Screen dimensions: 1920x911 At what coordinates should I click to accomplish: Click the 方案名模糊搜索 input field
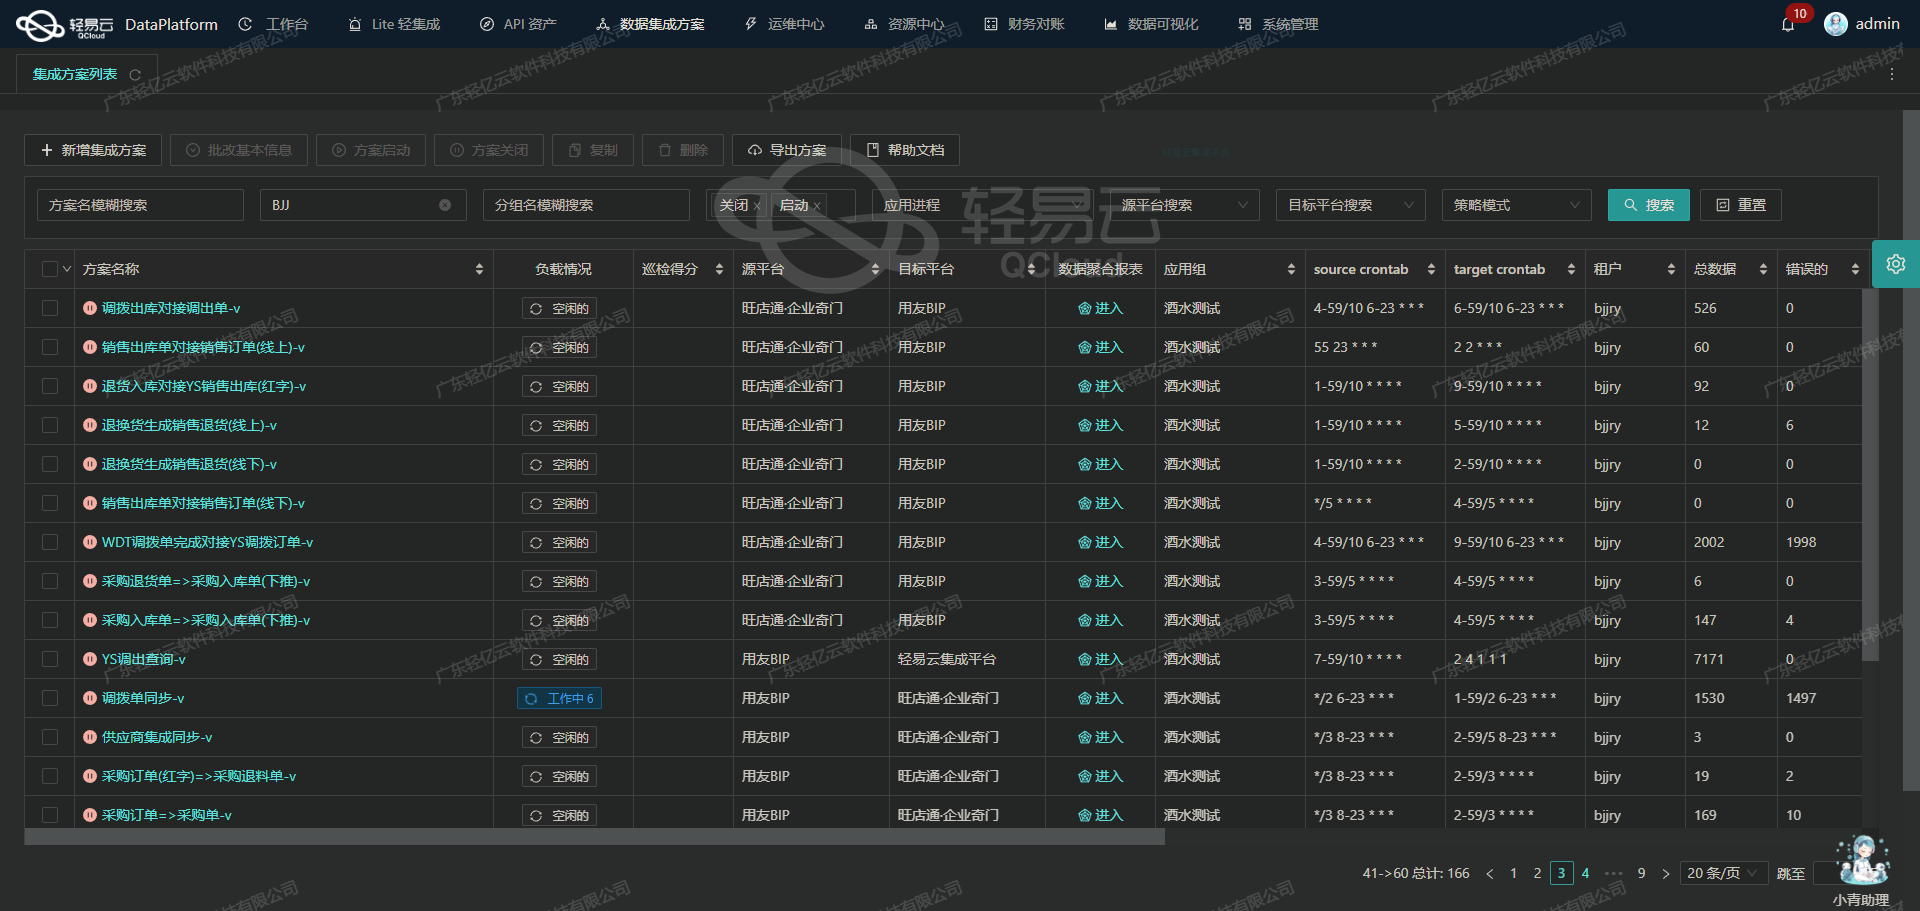tap(141, 205)
